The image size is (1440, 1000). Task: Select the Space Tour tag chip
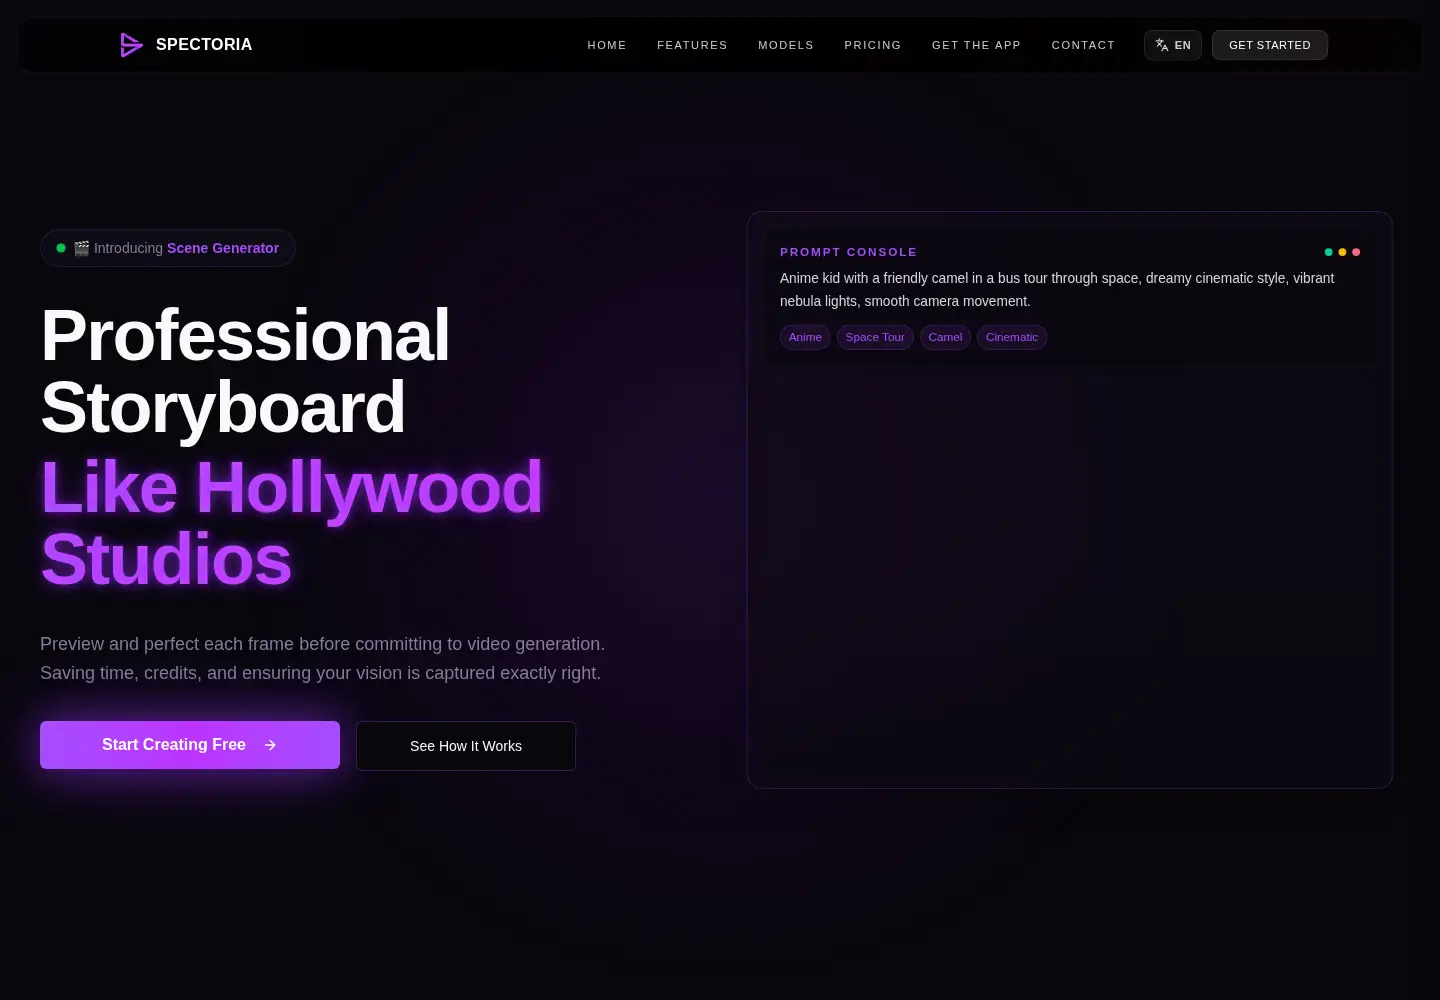point(875,337)
